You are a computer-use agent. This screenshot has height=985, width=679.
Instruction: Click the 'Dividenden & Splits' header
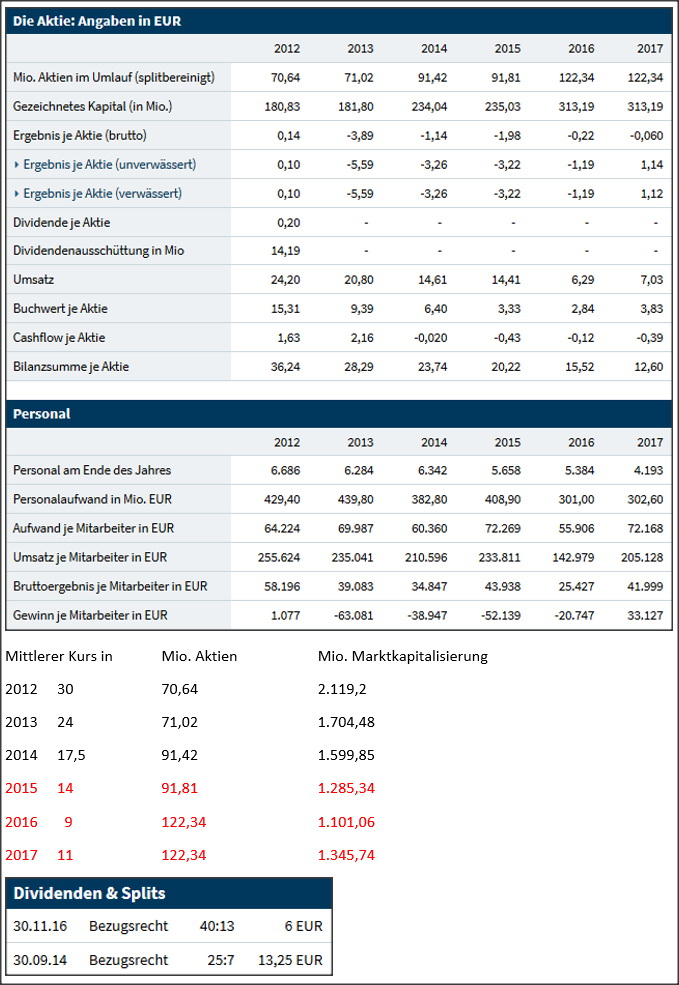click(x=89, y=893)
